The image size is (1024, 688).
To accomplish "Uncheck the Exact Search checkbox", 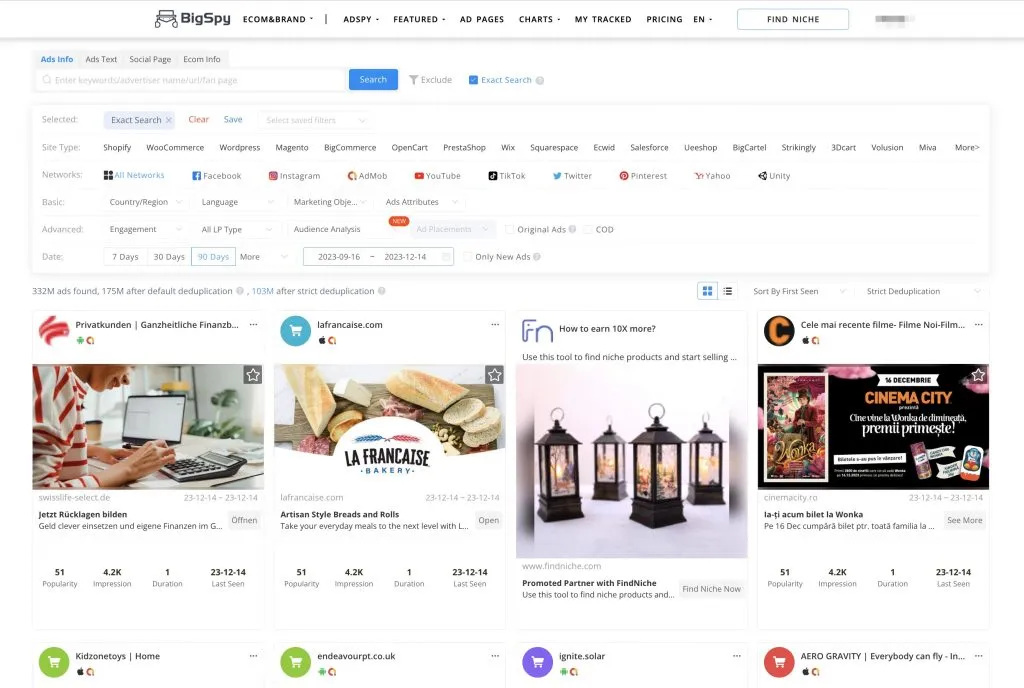I will tap(472, 79).
